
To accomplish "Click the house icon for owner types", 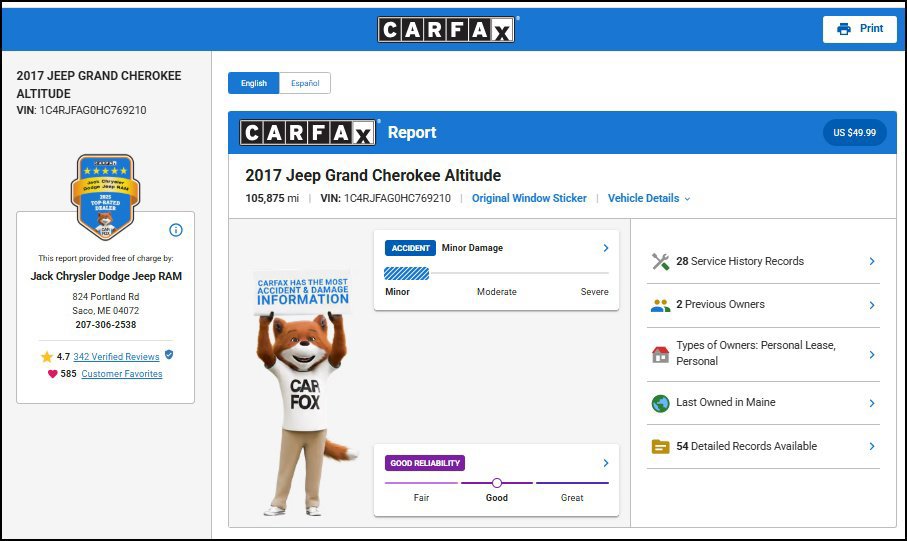I will 660,354.
